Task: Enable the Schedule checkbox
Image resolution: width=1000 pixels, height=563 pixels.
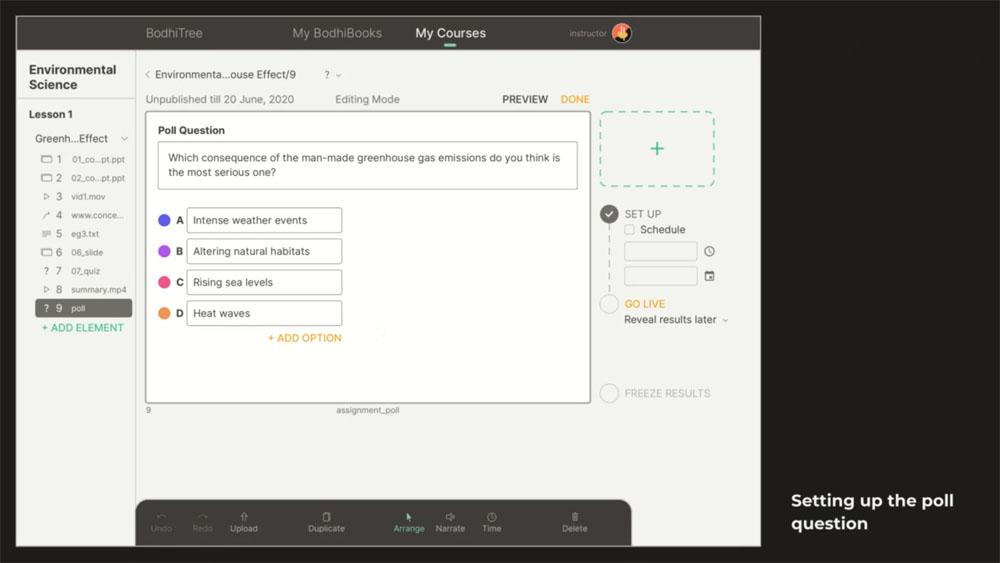Action: pos(630,230)
